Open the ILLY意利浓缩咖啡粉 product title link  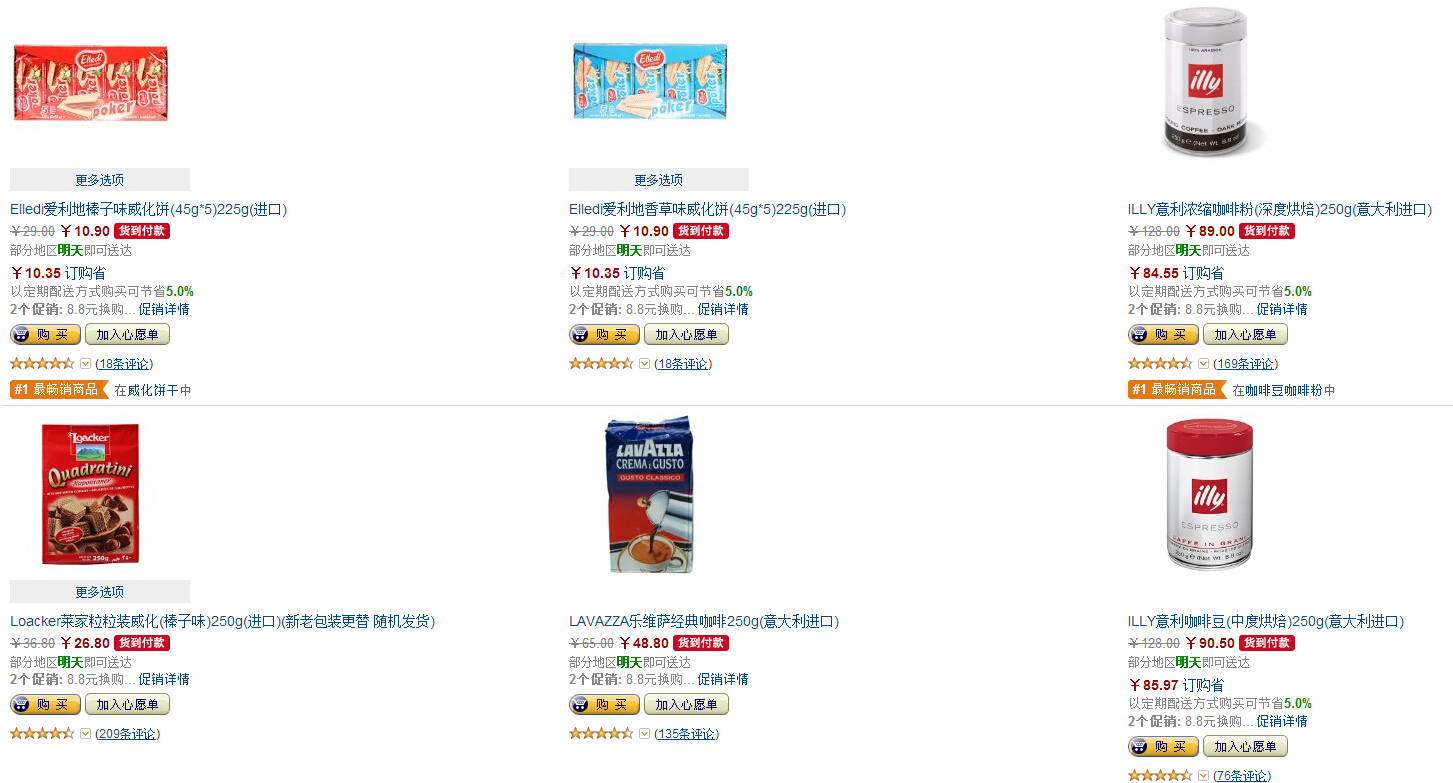pyautogui.click(x=1279, y=210)
